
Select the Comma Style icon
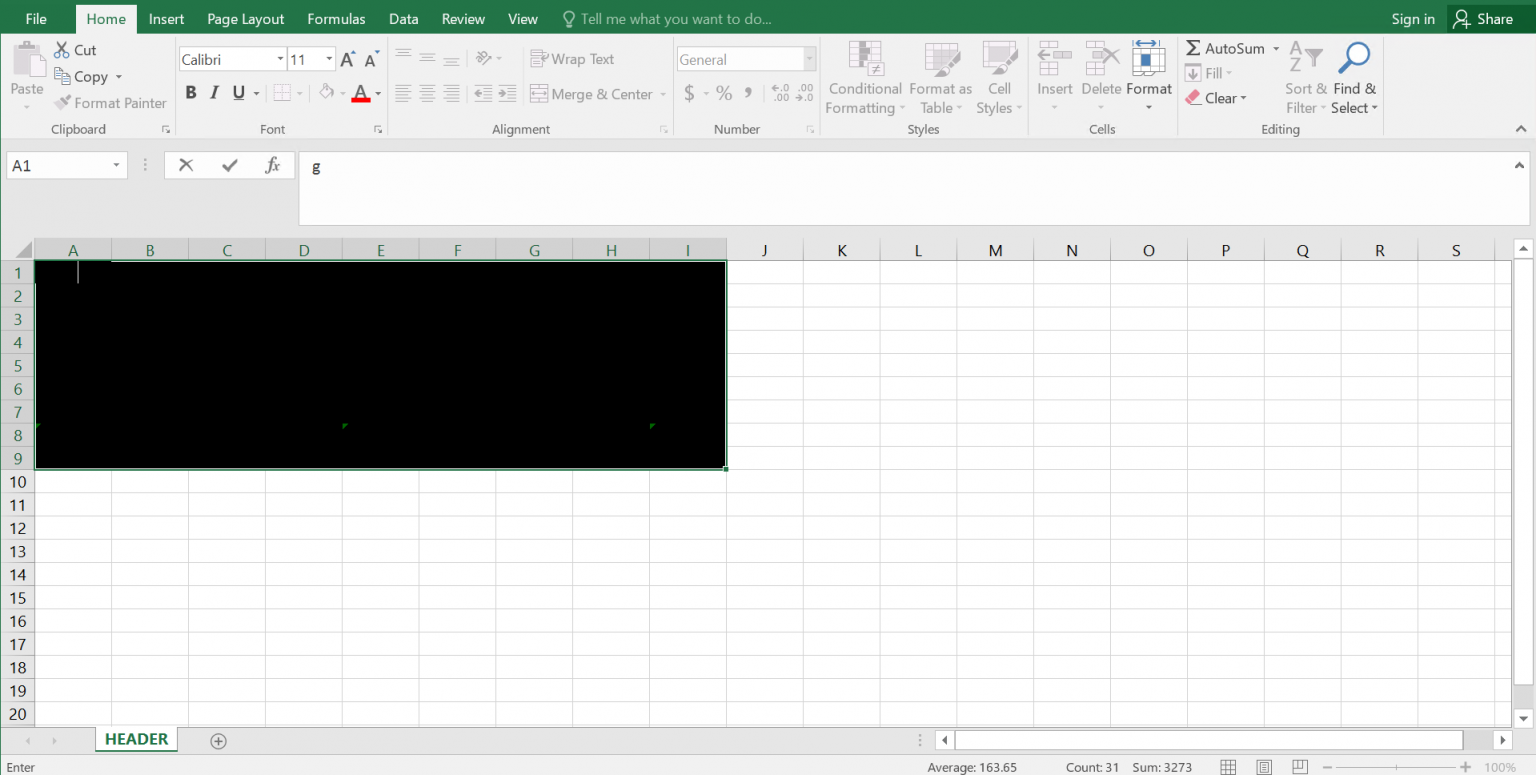(x=747, y=92)
